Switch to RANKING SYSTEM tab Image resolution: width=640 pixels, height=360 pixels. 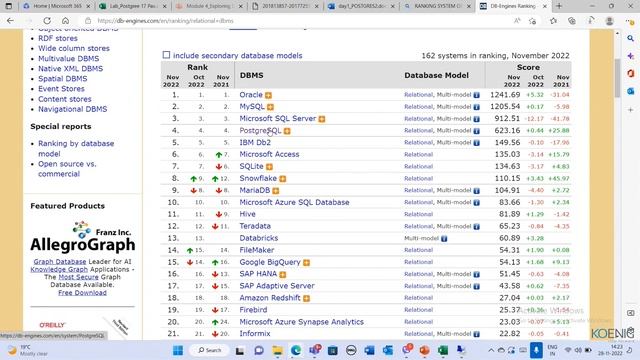[x=438, y=6]
